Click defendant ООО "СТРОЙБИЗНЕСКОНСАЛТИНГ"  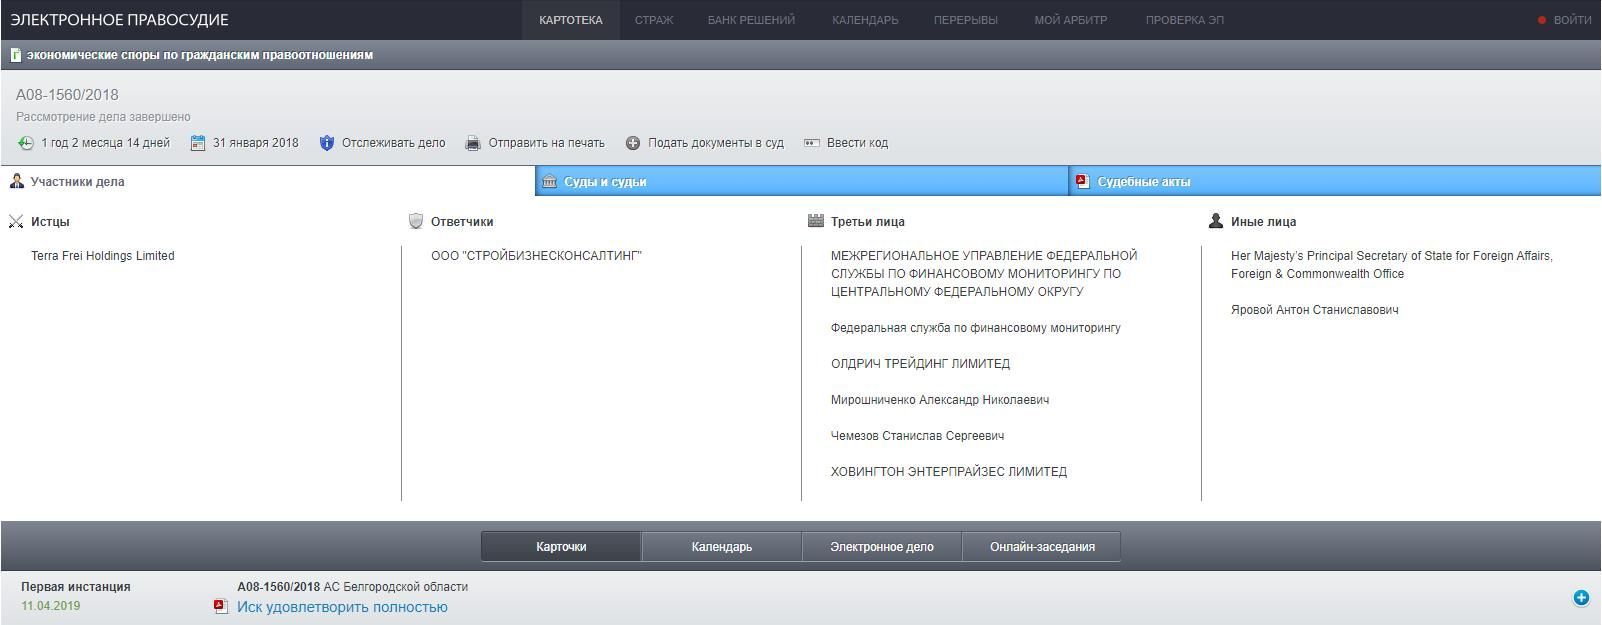[536, 256]
